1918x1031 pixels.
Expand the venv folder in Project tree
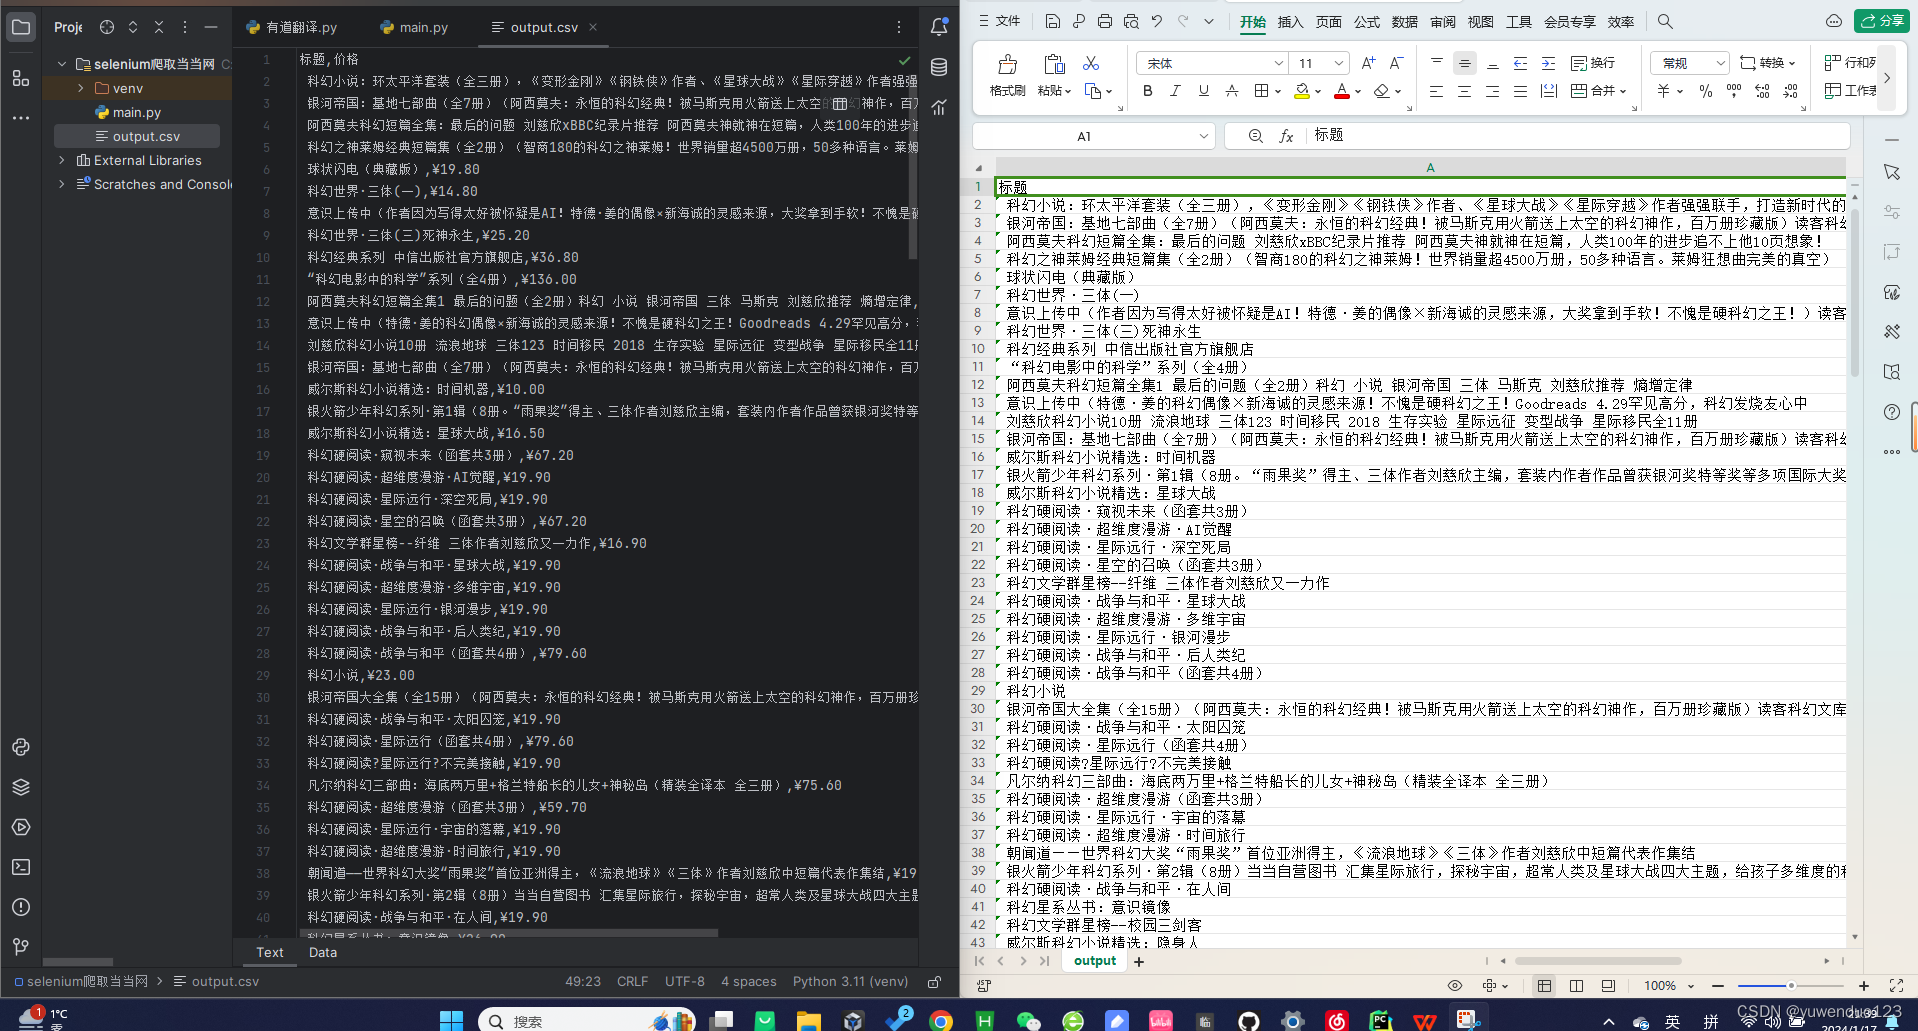tap(81, 88)
